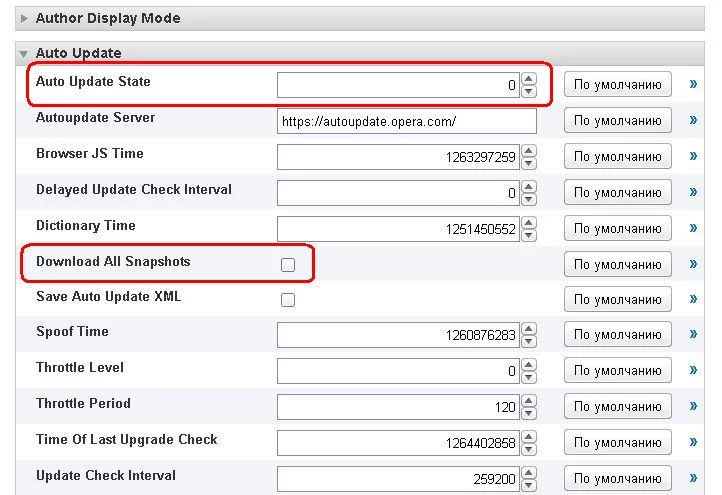
Task: Click the » icon beside Download All Snapshots
Action: (693, 265)
